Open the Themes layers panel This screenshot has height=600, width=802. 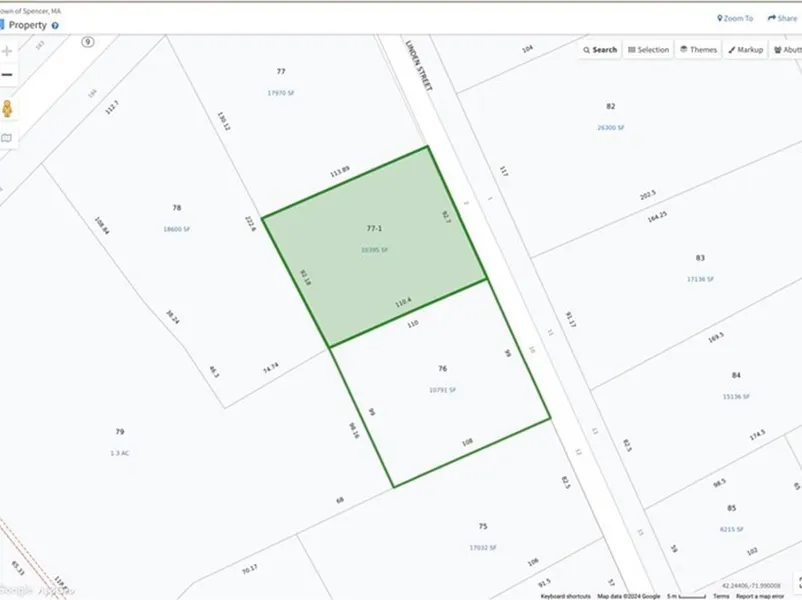click(x=698, y=49)
